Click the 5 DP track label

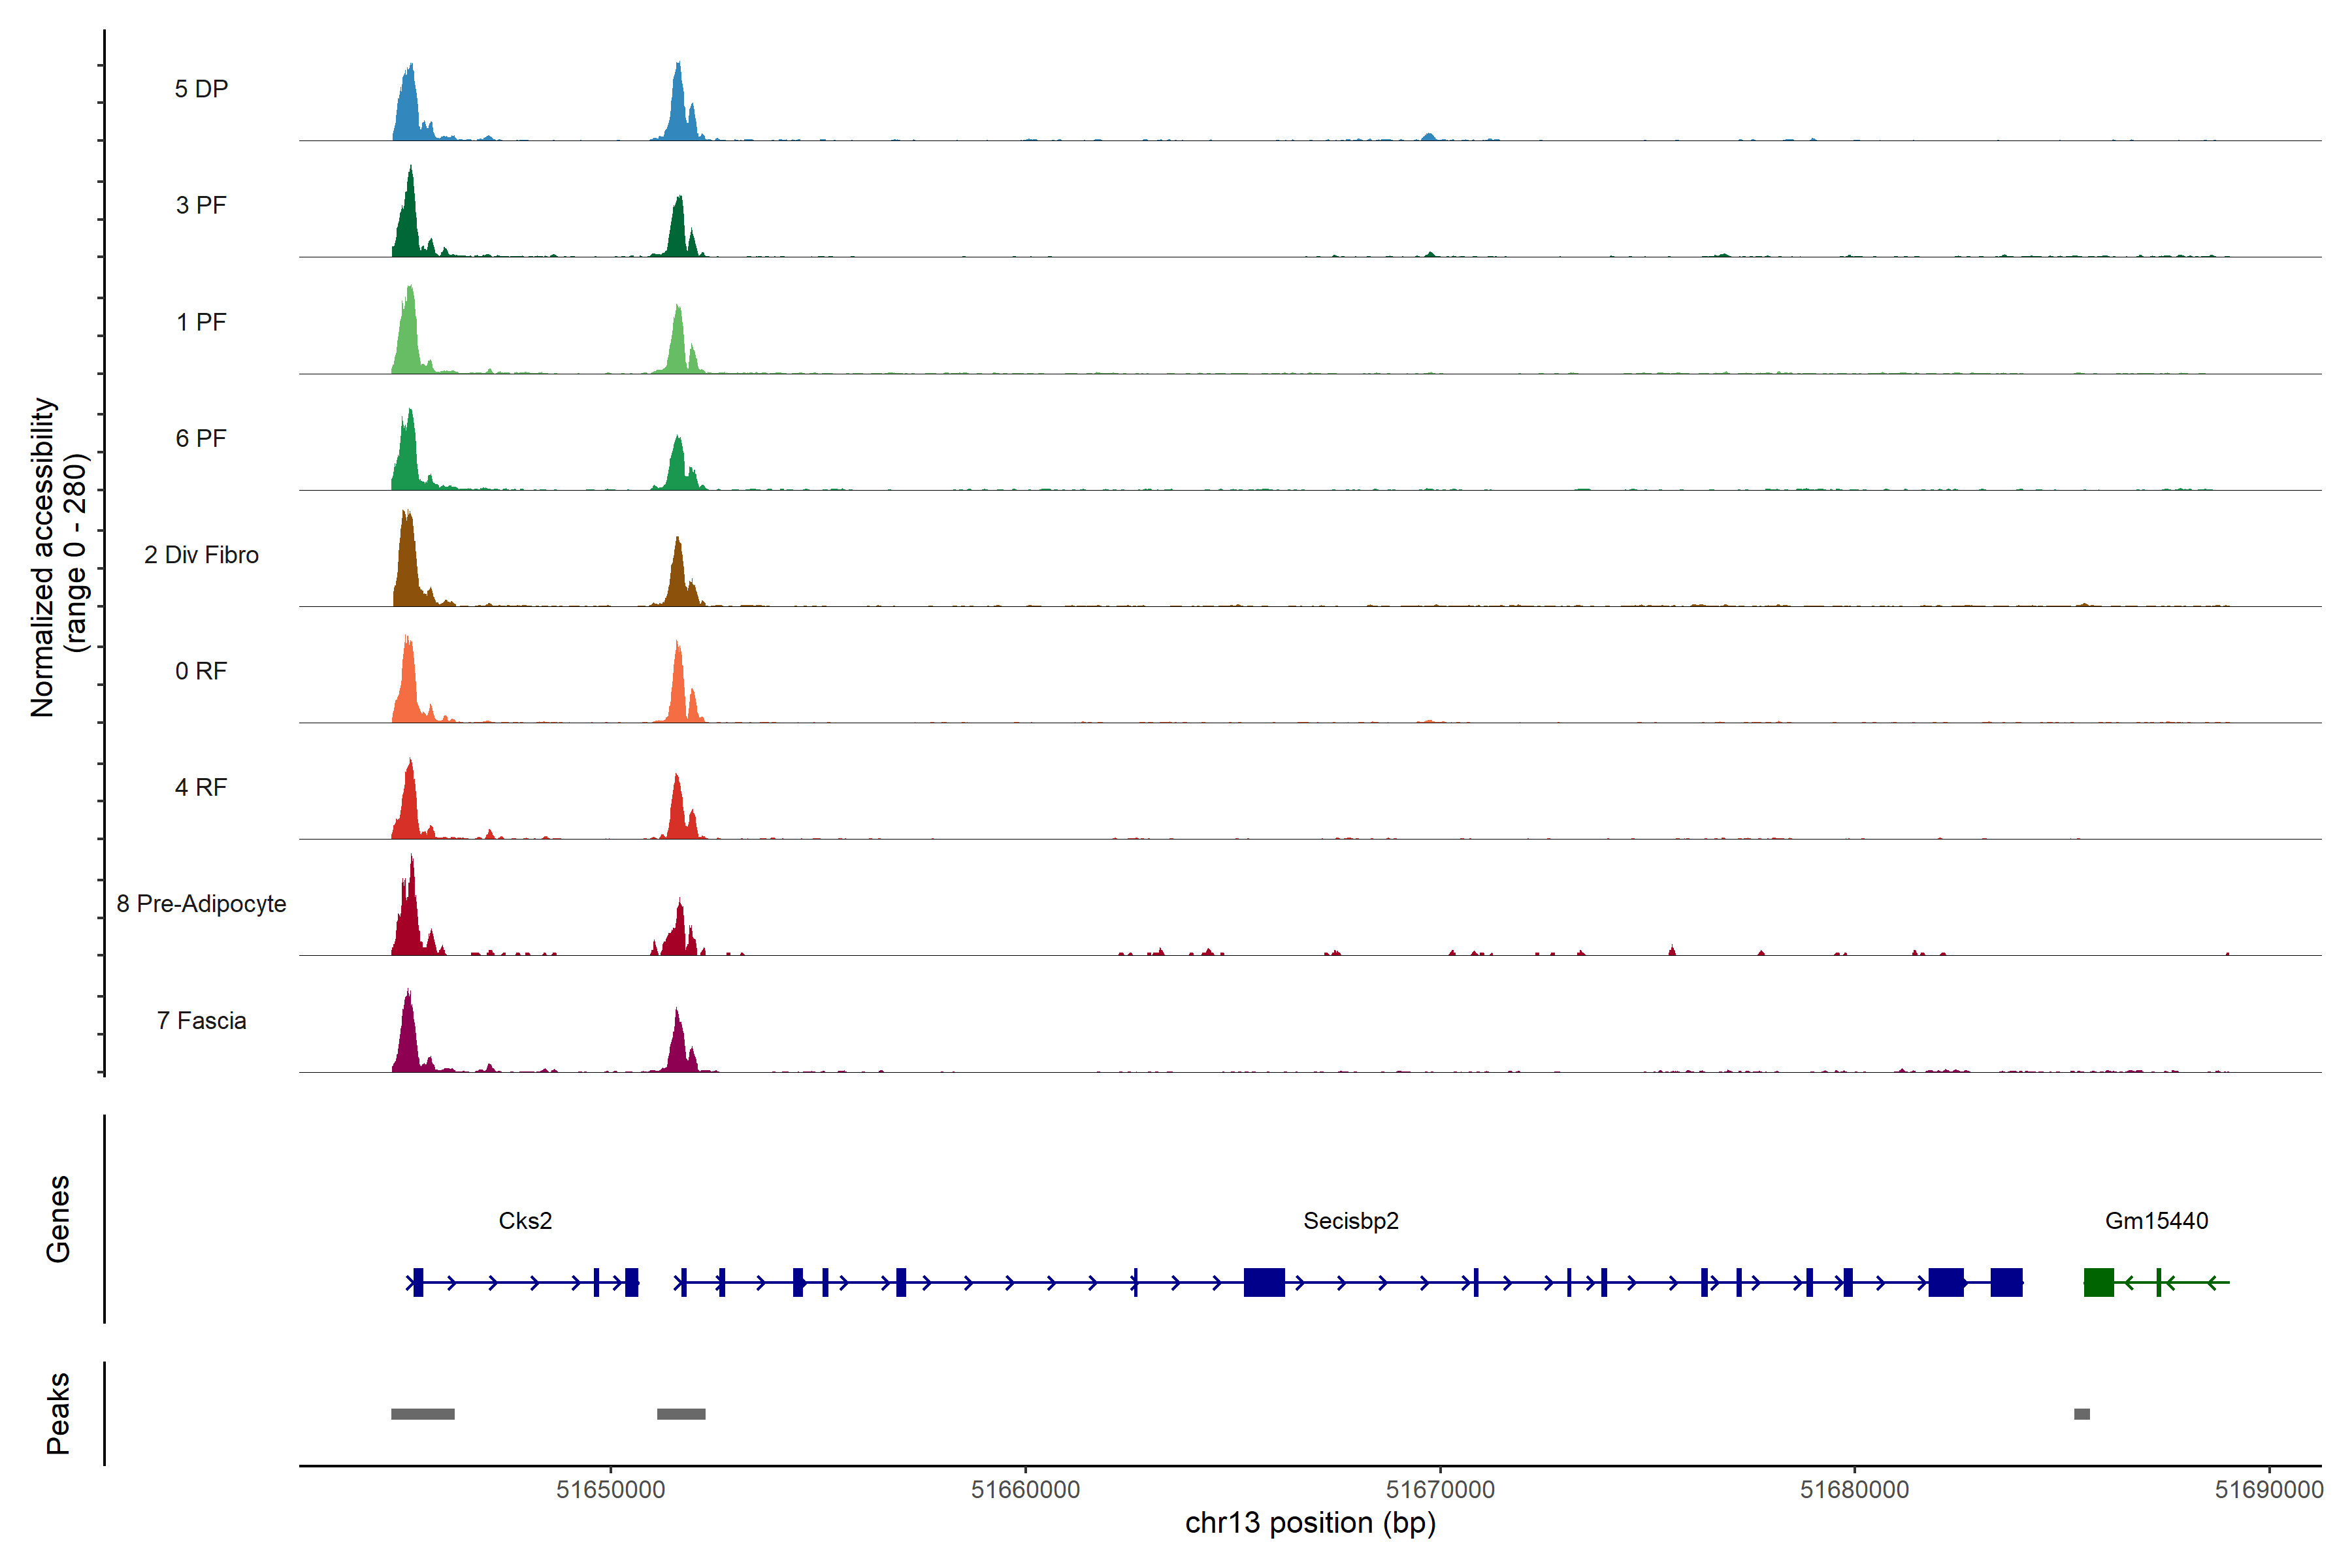point(201,89)
